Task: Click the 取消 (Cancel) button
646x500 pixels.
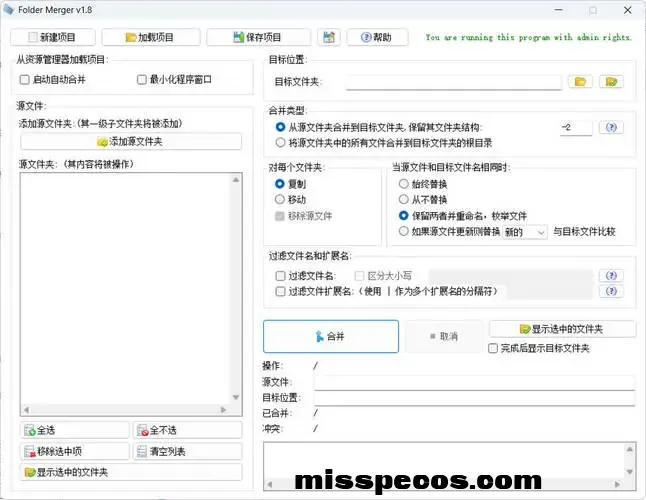Action: click(444, 336)
